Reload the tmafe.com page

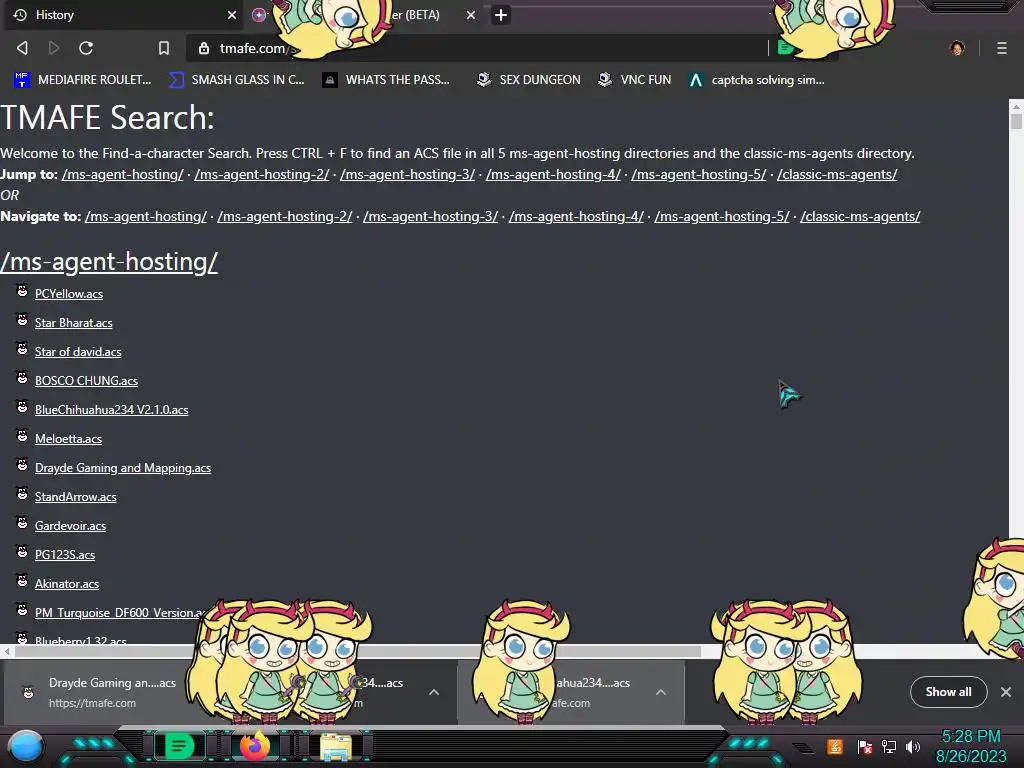pos(86,48)
